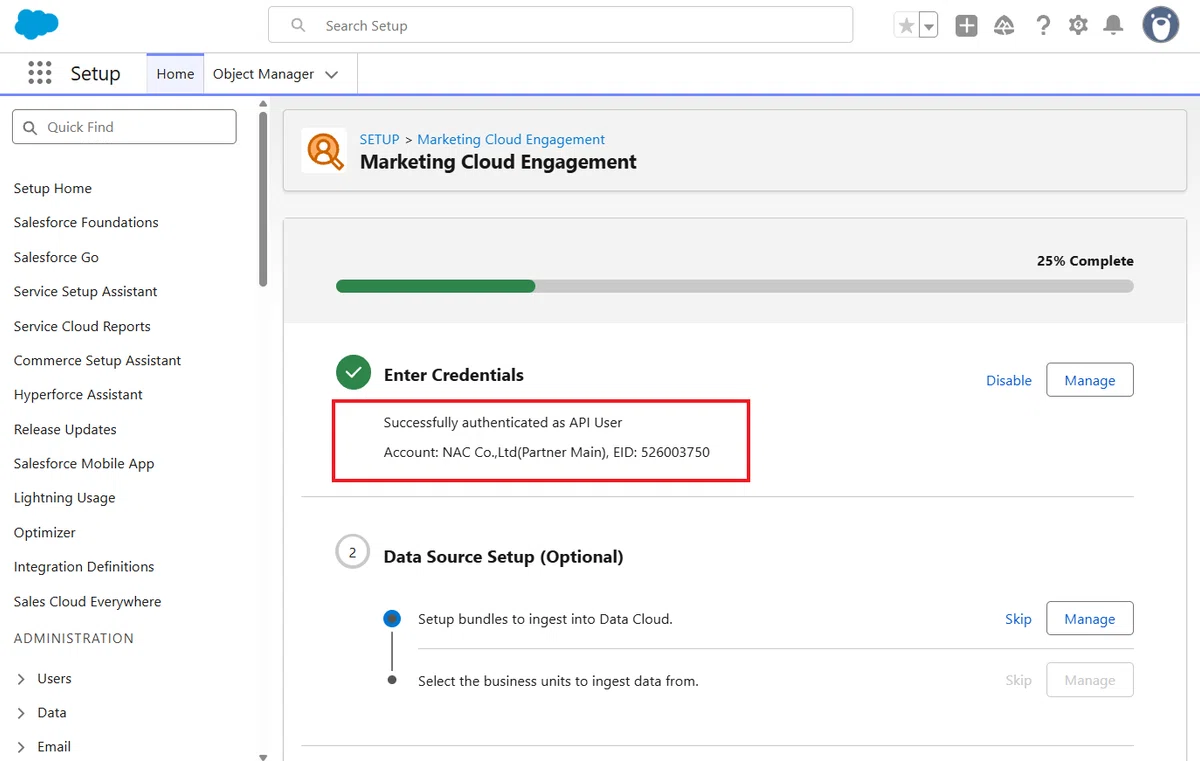This screenshot has height=761, width=1200.
Task: Open the user profile avatar
Action: click(1161, 25)
